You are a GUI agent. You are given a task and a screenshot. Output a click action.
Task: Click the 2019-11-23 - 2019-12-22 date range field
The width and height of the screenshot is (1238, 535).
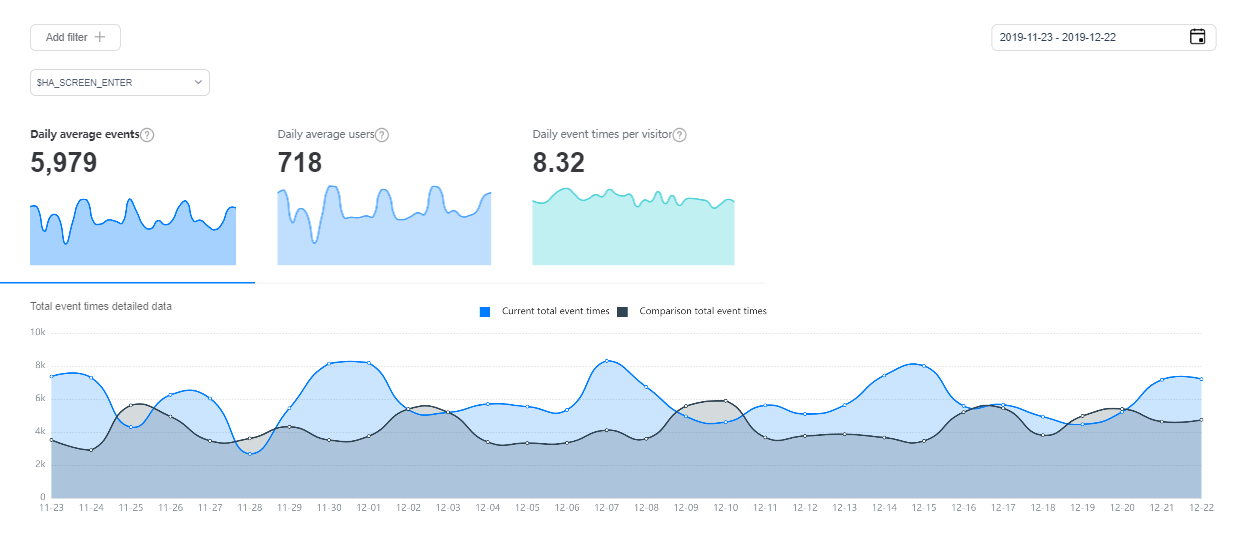[x=1103, y=37]
